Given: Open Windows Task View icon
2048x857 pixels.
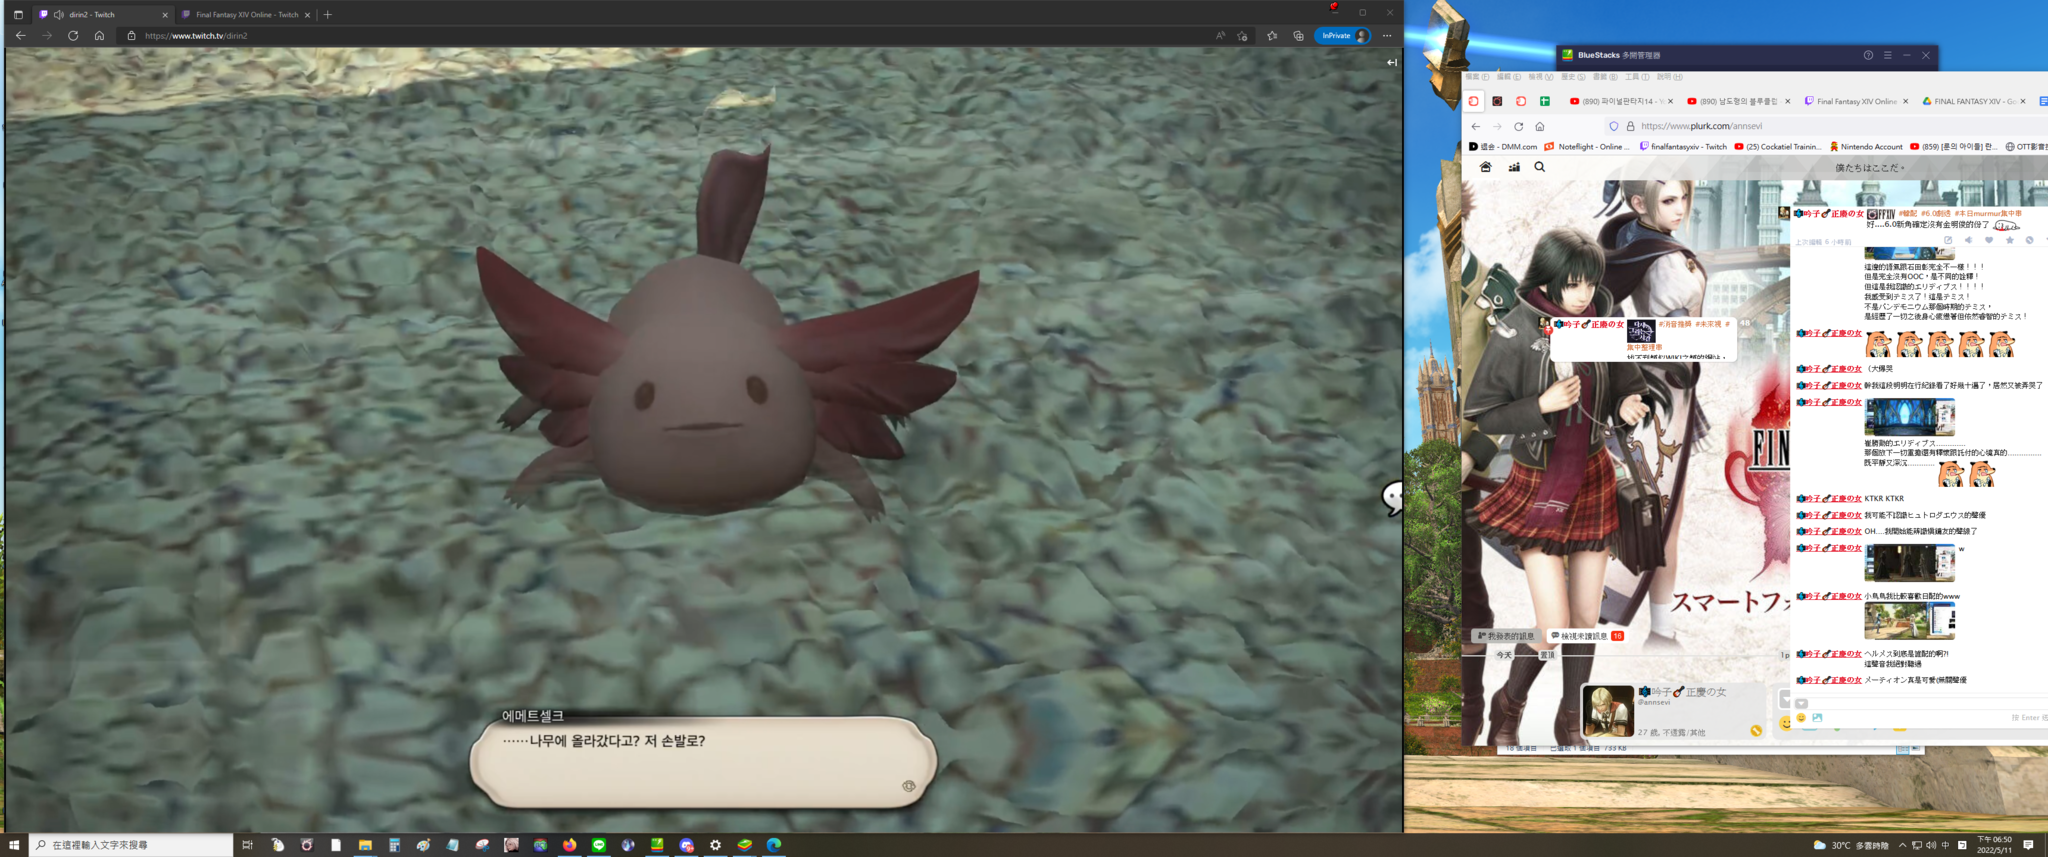Looking at the screenshot, I should click(x=247, y=845).
